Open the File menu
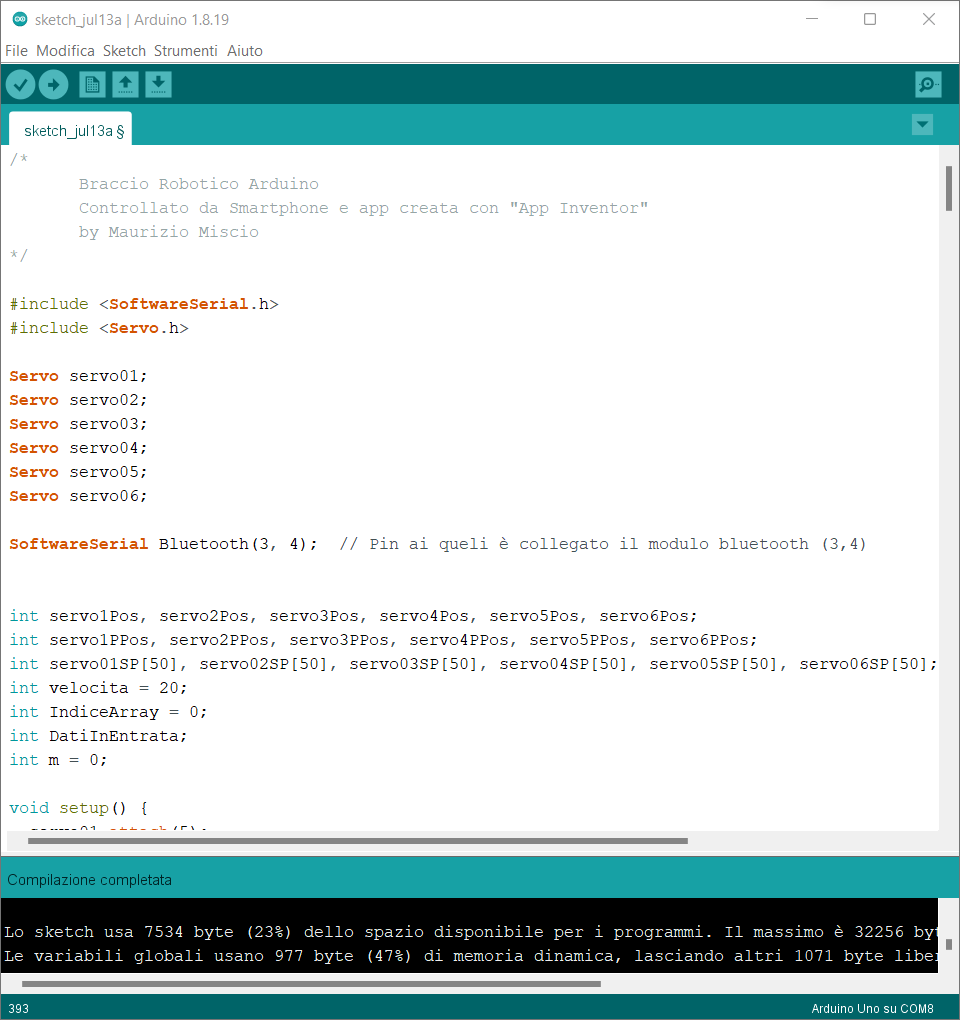Screen dimensions: 960x1020 16,50
